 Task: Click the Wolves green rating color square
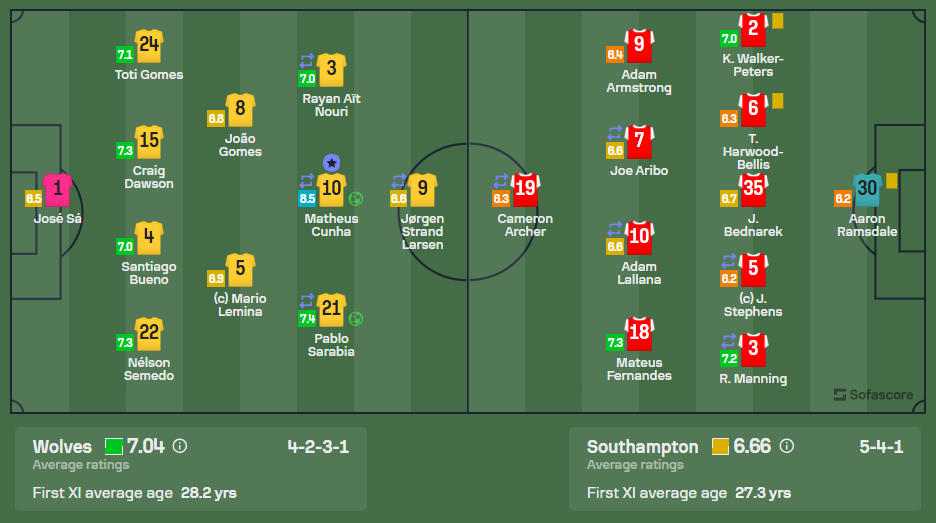[114, 447]
